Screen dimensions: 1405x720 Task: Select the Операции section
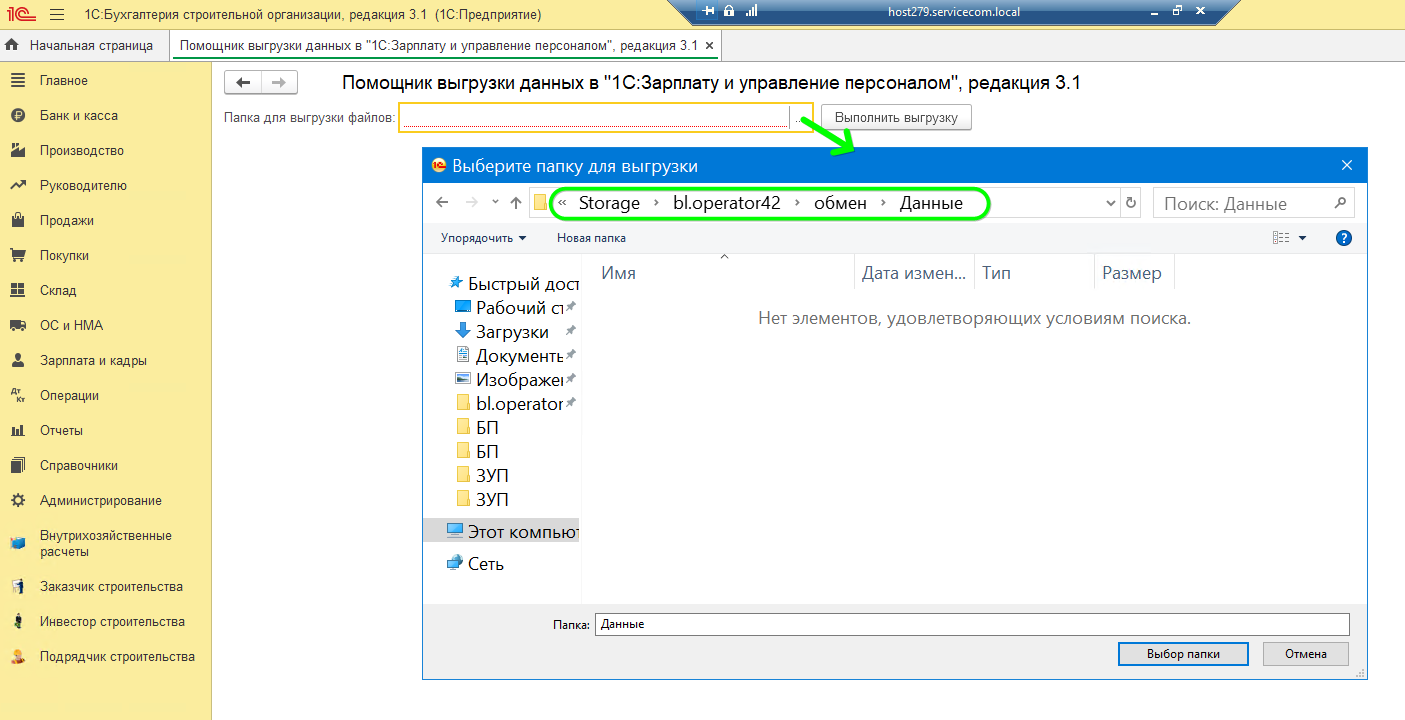(x=69, y=396)
